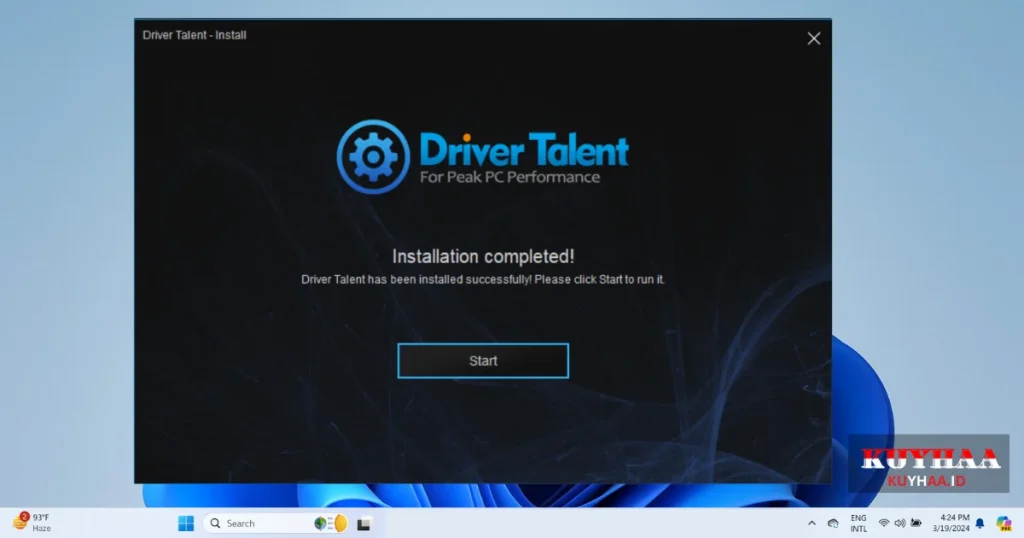Show hidden system tray icons
Image resolution: width=1024 pixels, height=538 pixels.
[x=812, y=523]
